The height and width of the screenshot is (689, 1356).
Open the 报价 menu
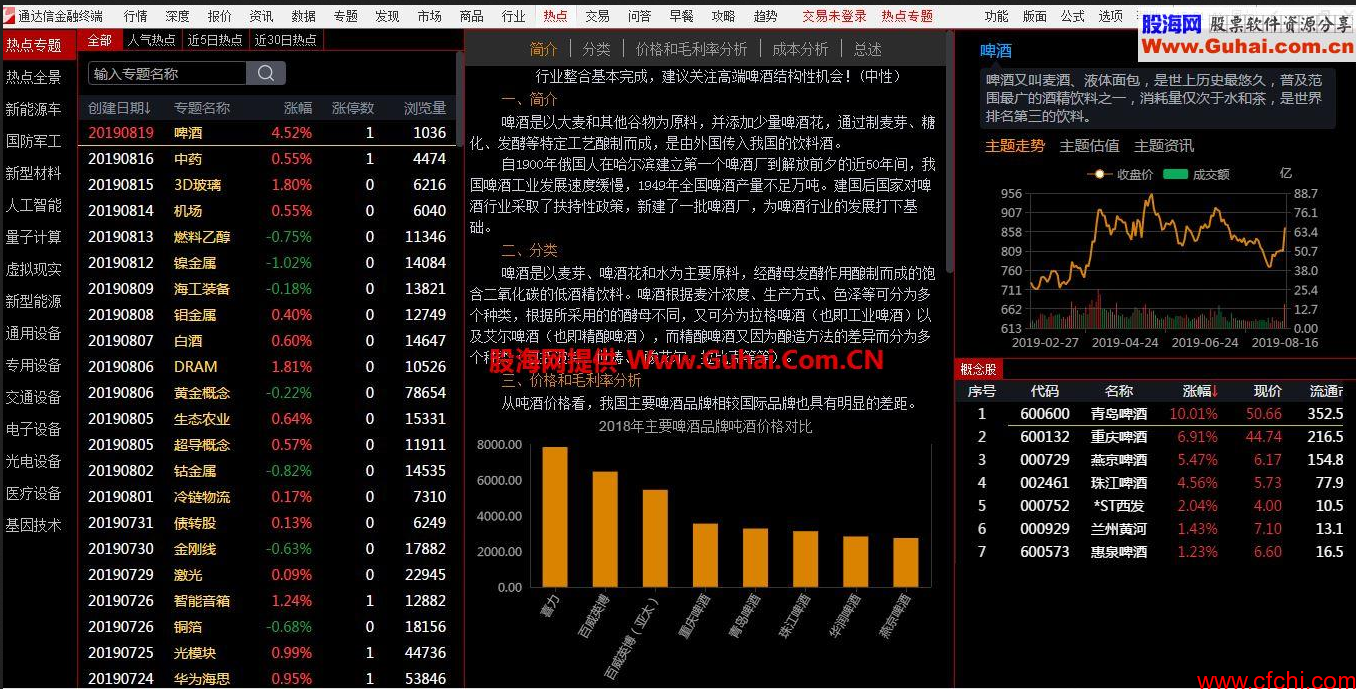(x=219, y=16)
